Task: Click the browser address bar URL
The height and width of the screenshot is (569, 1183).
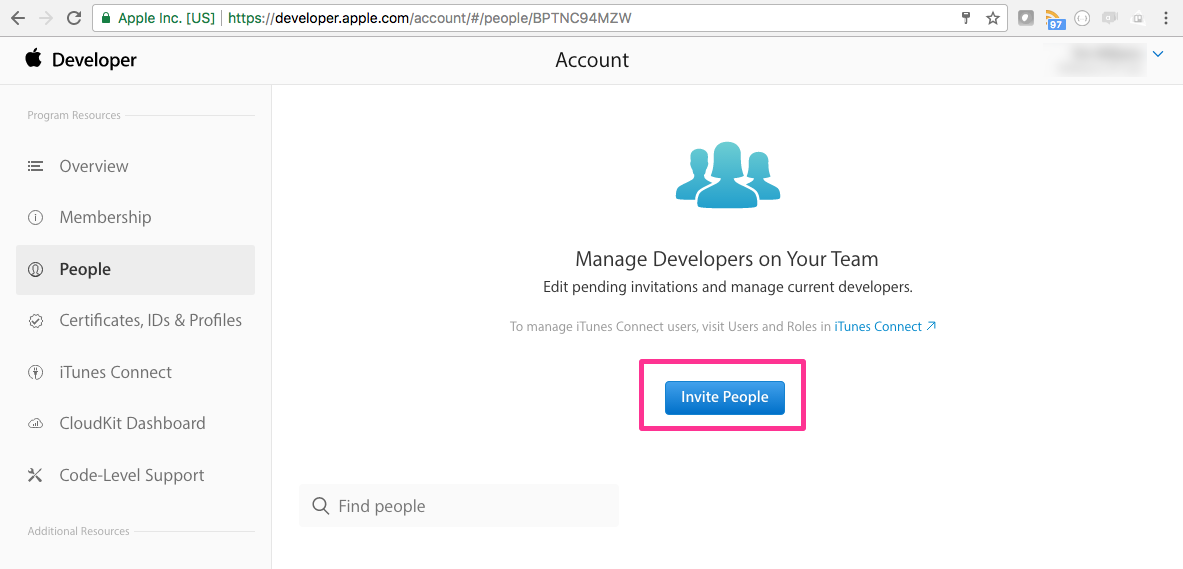Action: 430,18
